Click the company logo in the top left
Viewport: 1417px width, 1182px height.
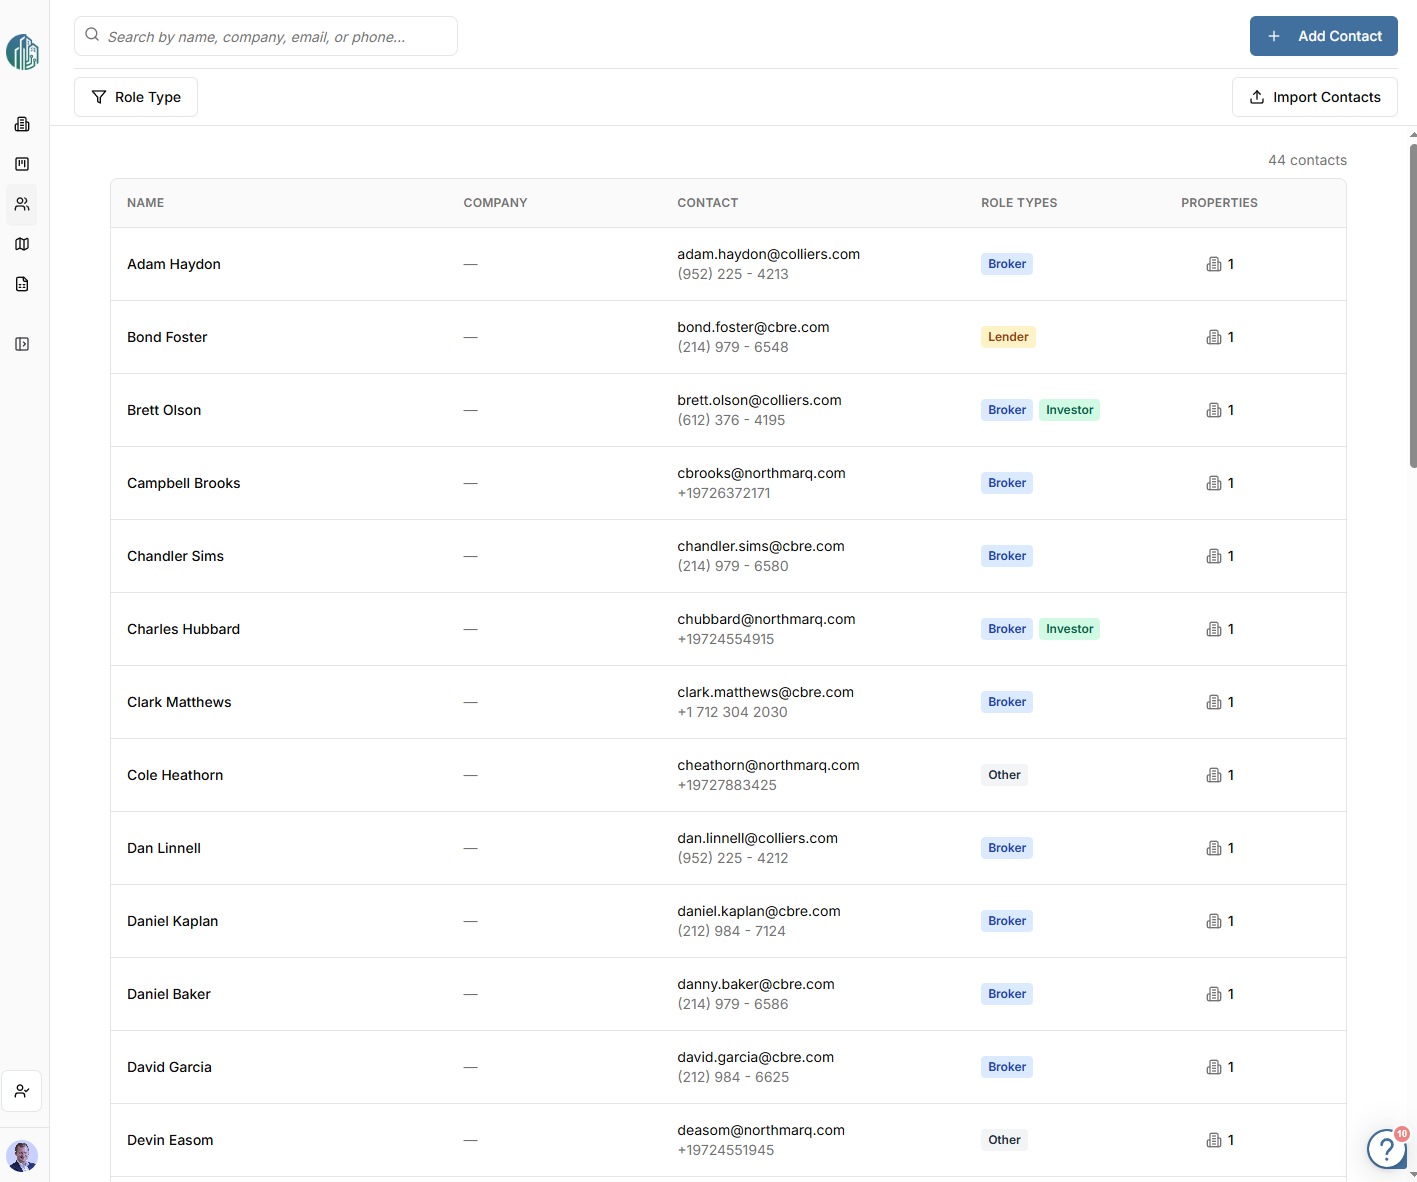pyautogui.click(x=22, y=52)
